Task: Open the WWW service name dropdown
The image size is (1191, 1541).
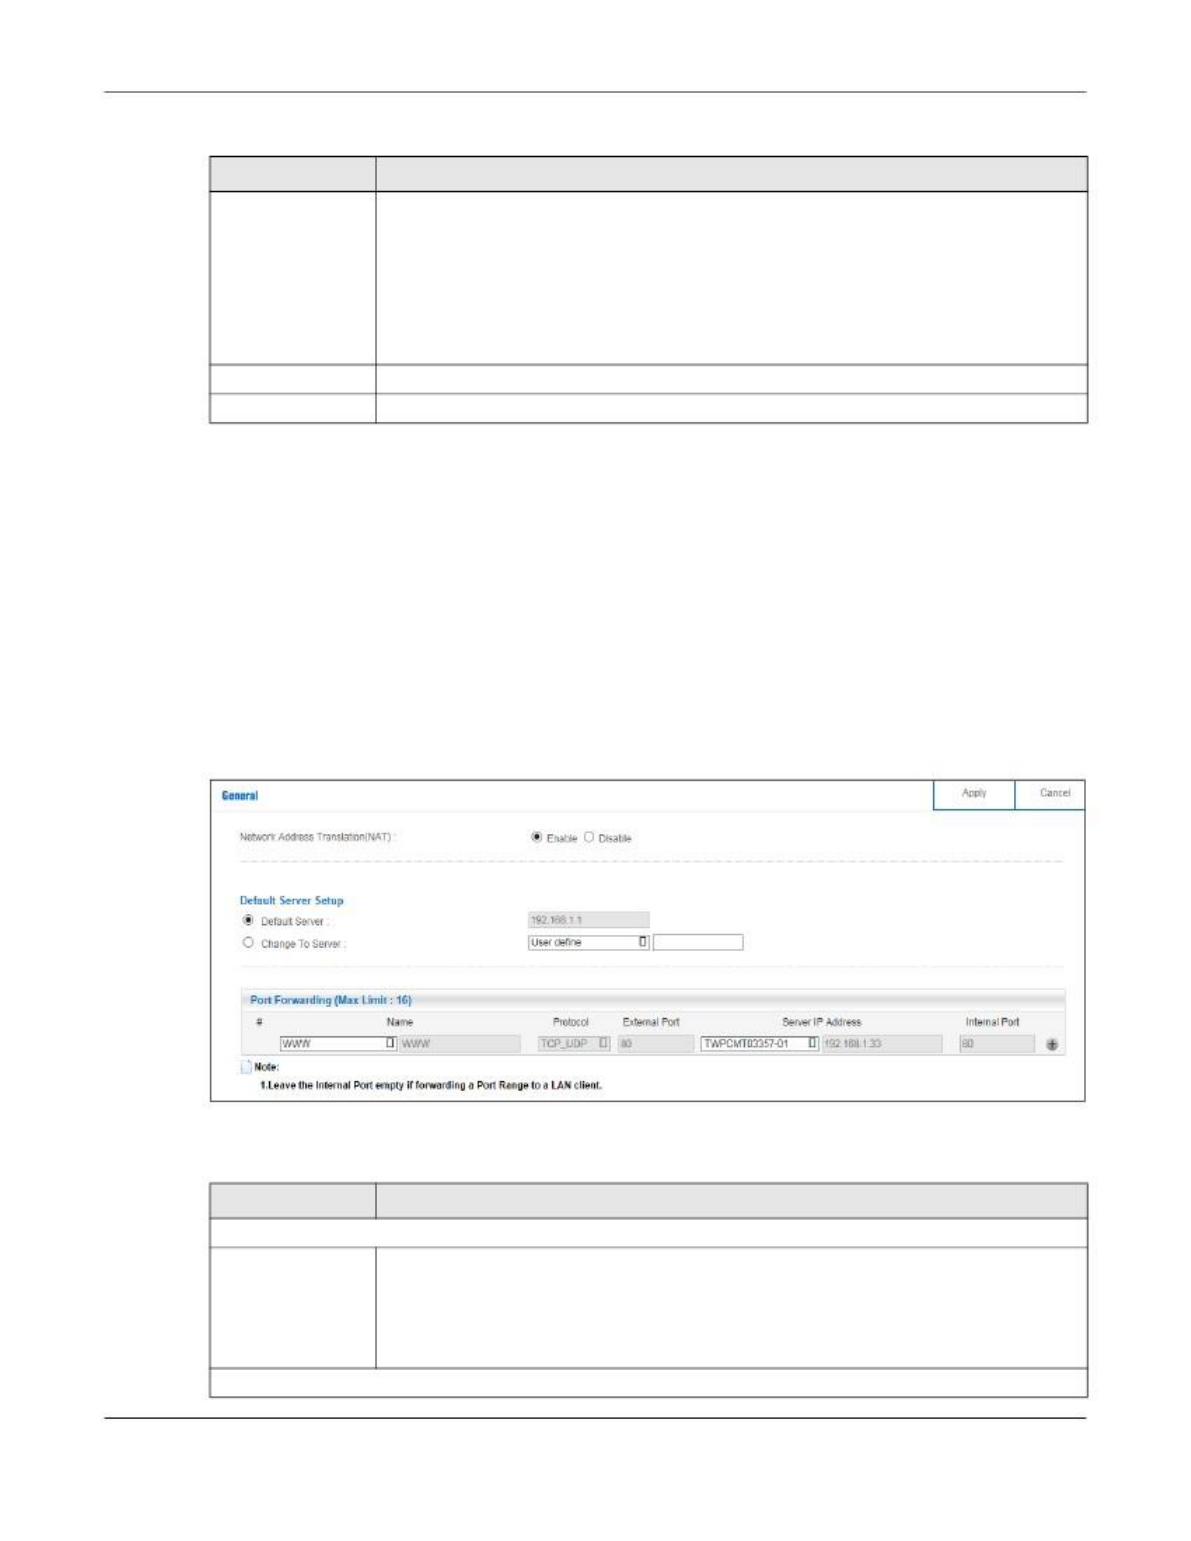Action: 337,1044
